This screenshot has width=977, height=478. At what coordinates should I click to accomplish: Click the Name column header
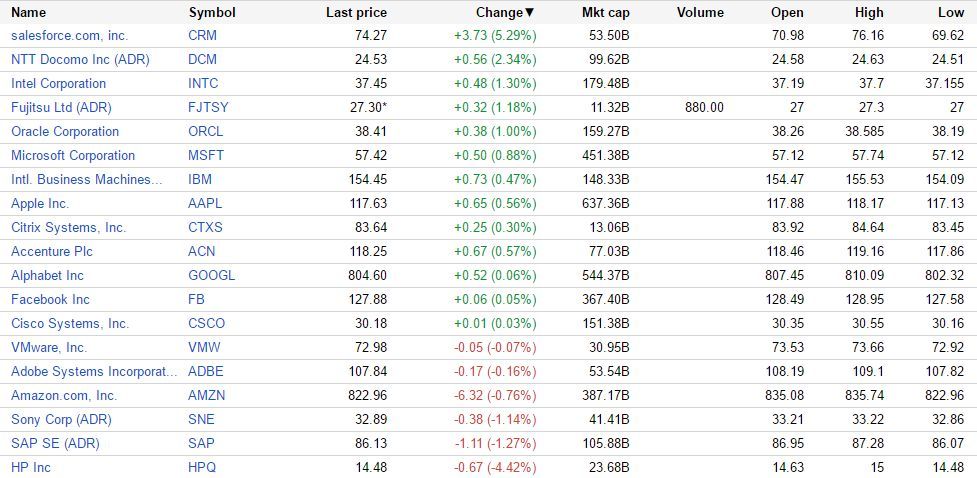29,13
